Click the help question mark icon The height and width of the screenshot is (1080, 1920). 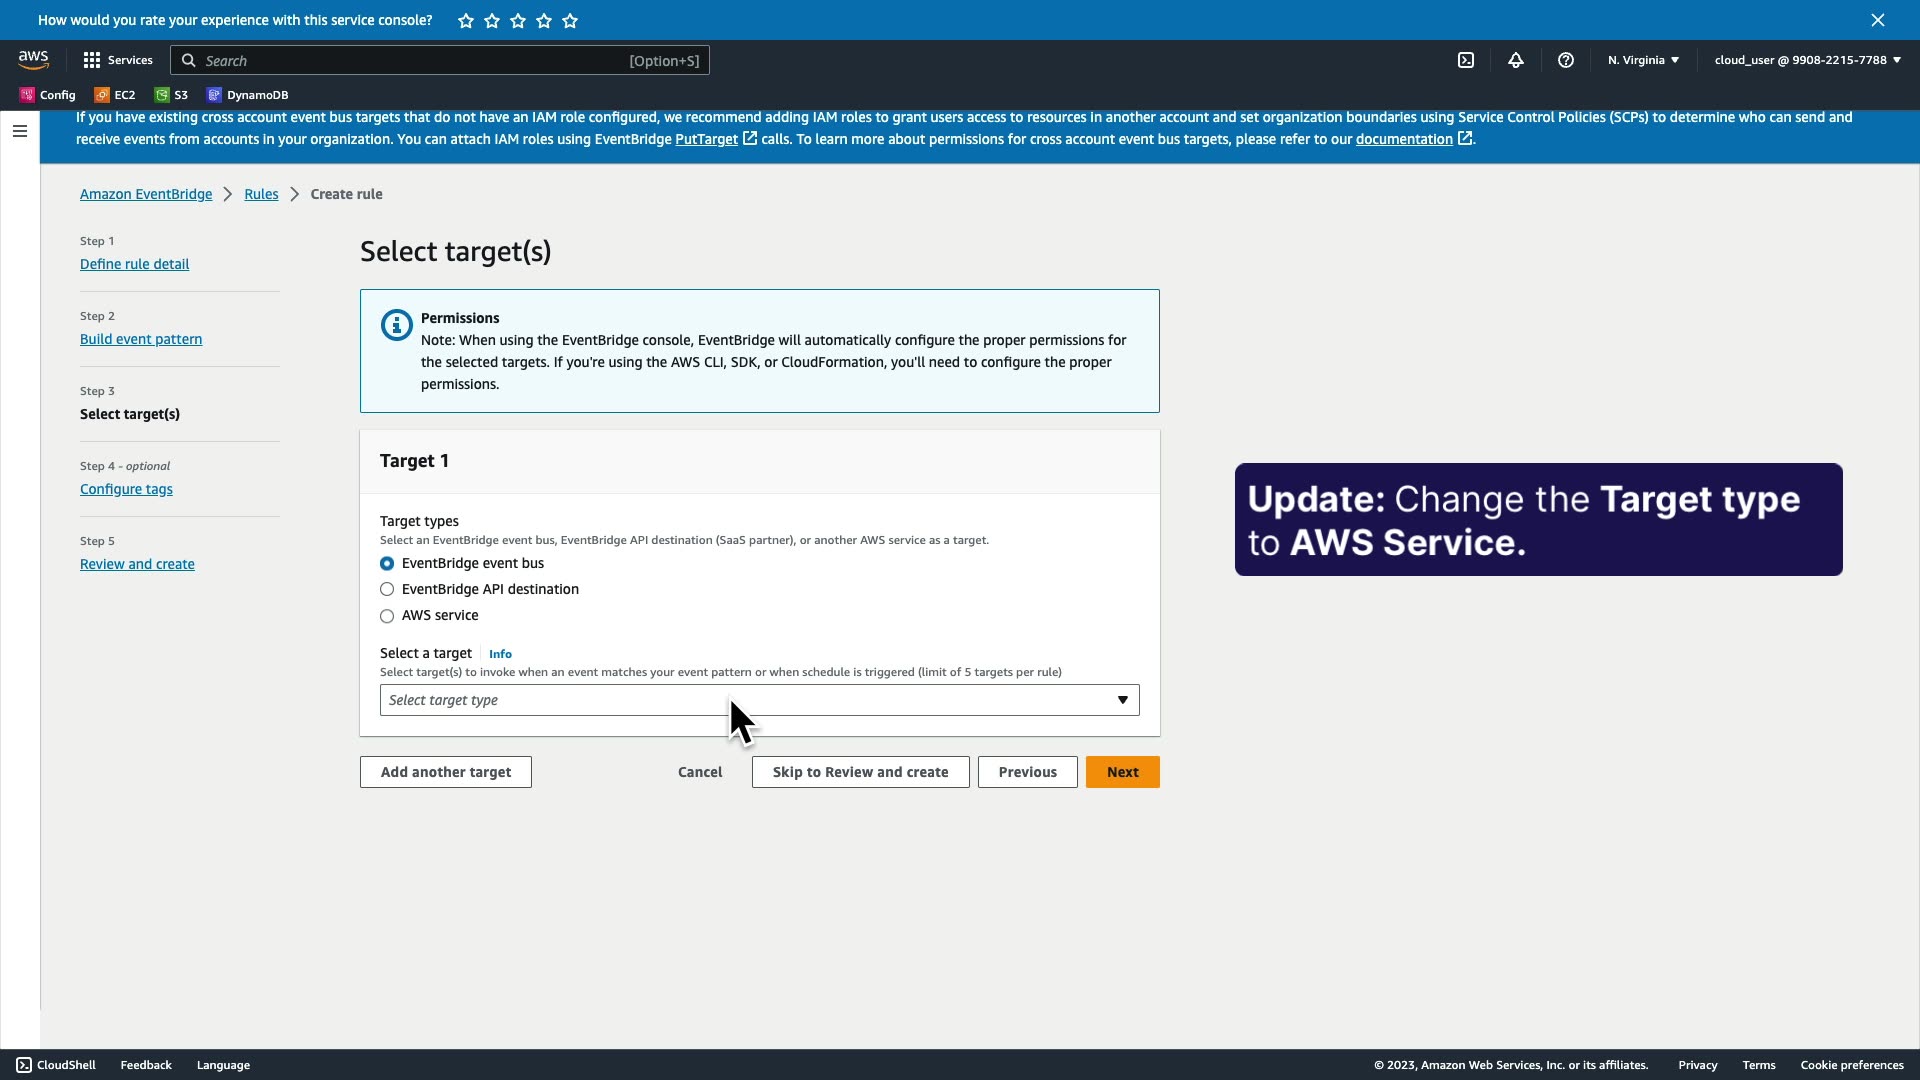pos(1566,60)
